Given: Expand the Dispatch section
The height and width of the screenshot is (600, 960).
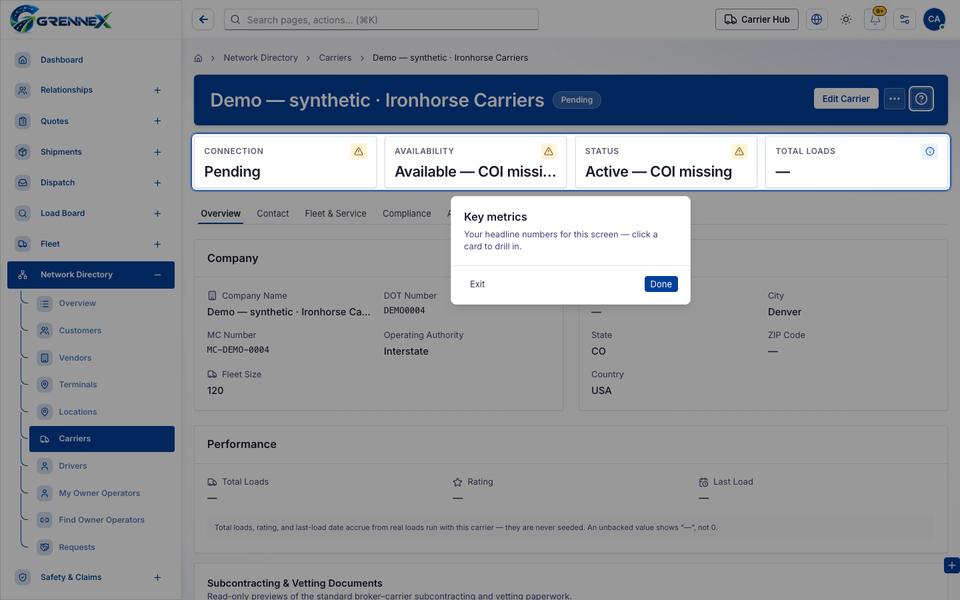Looking at the screenshot, I should pyautogui.click(x=157, y=182).
